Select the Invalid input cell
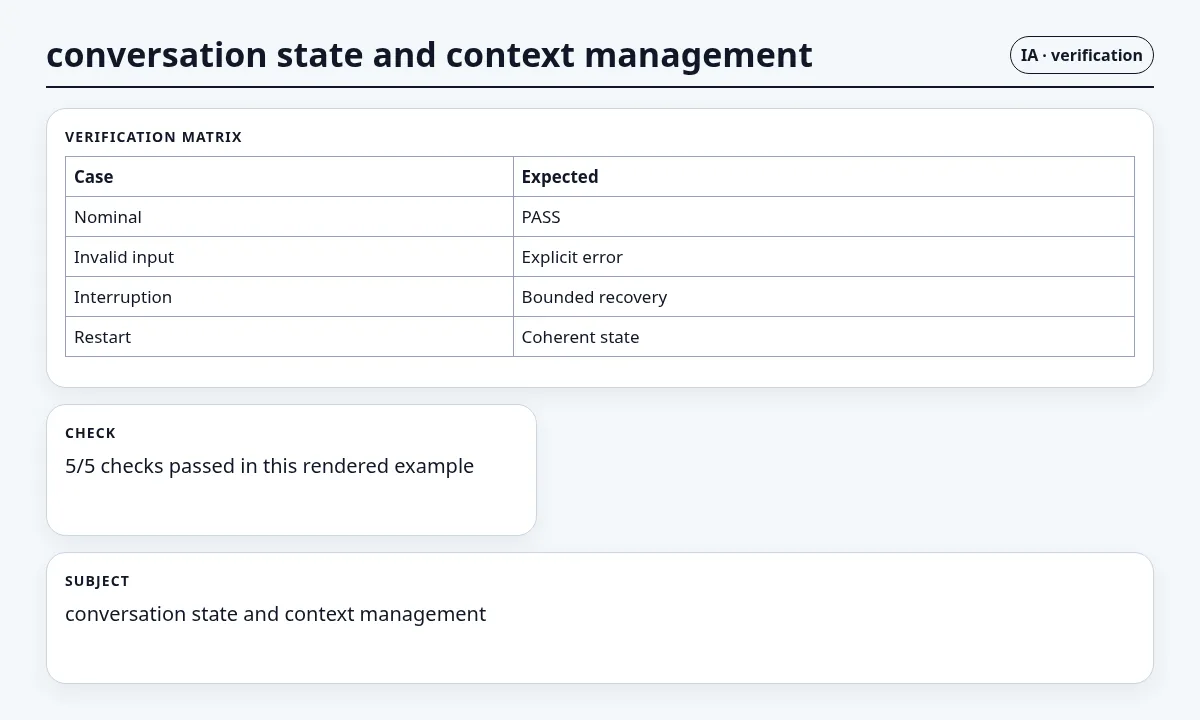This screenshot has height=720, width=1200. tap(289, 257)
